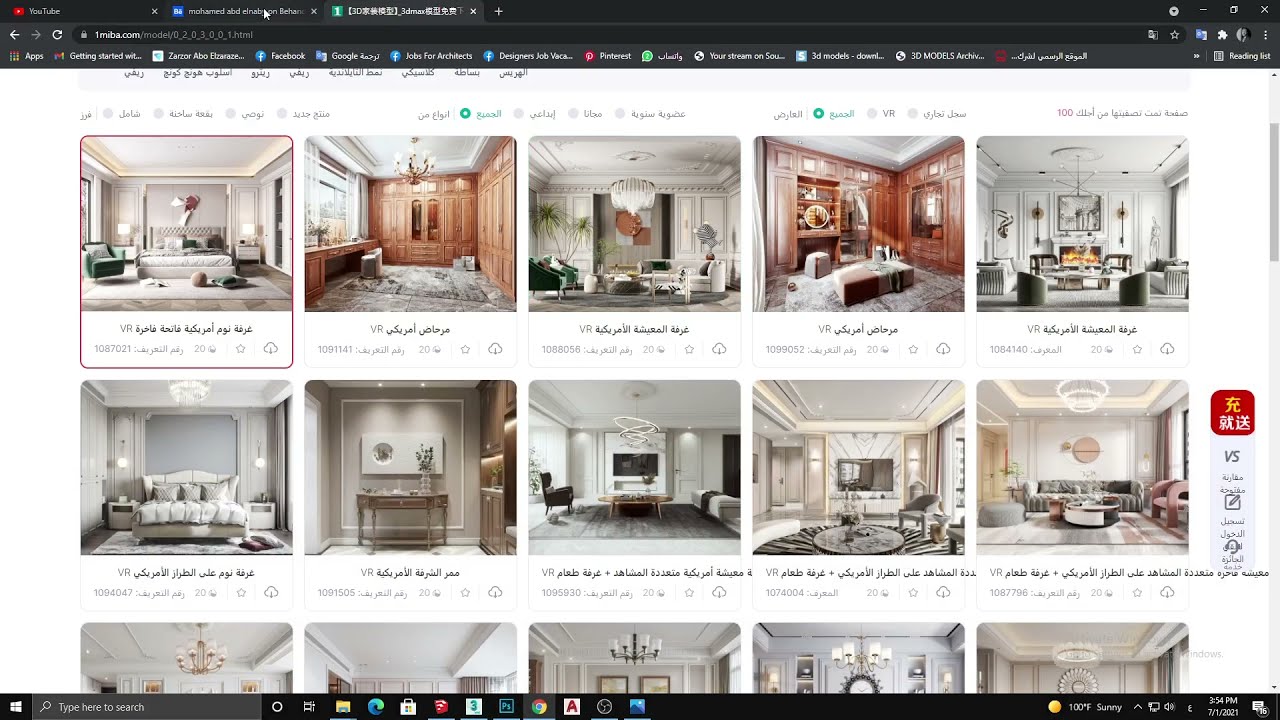
Task: Choose the ريترو style category
Action: click(x=260, y=74)
